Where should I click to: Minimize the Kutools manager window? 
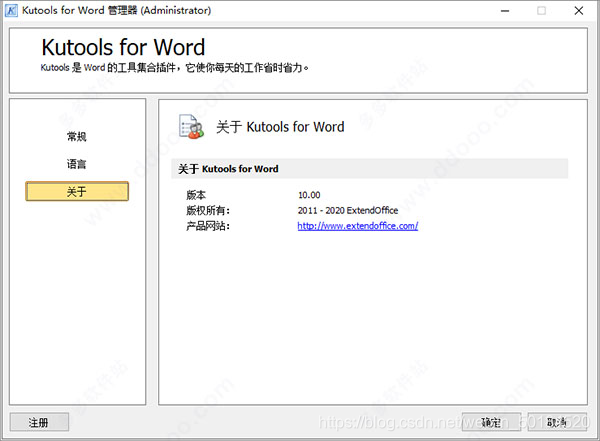tap(505, 10)
